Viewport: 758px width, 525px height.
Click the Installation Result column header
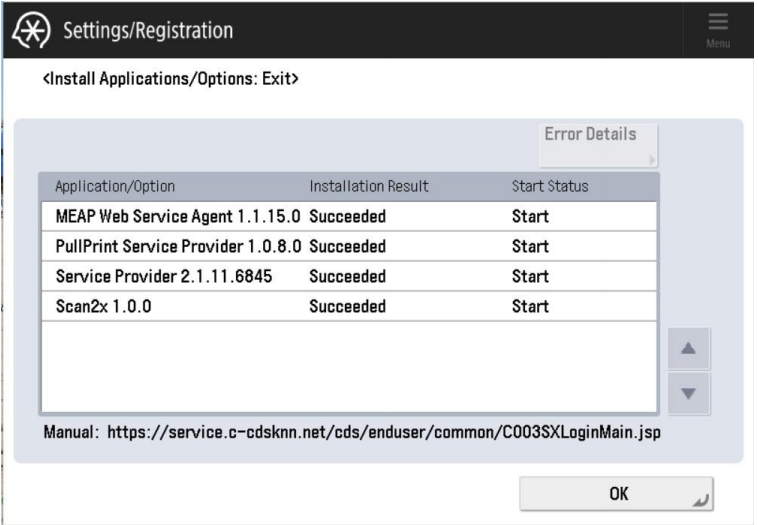click(x=369, y=186)
